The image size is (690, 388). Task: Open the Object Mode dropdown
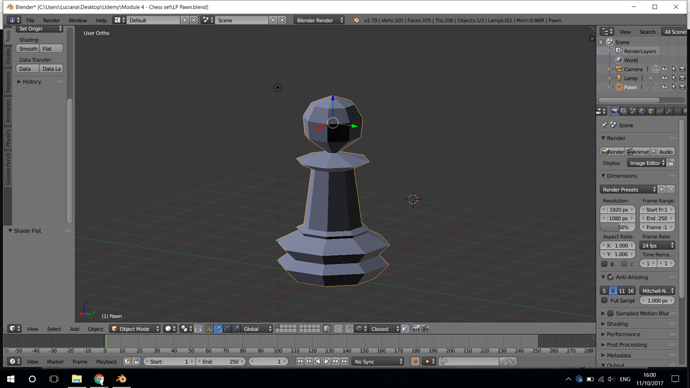click(135, 329)
